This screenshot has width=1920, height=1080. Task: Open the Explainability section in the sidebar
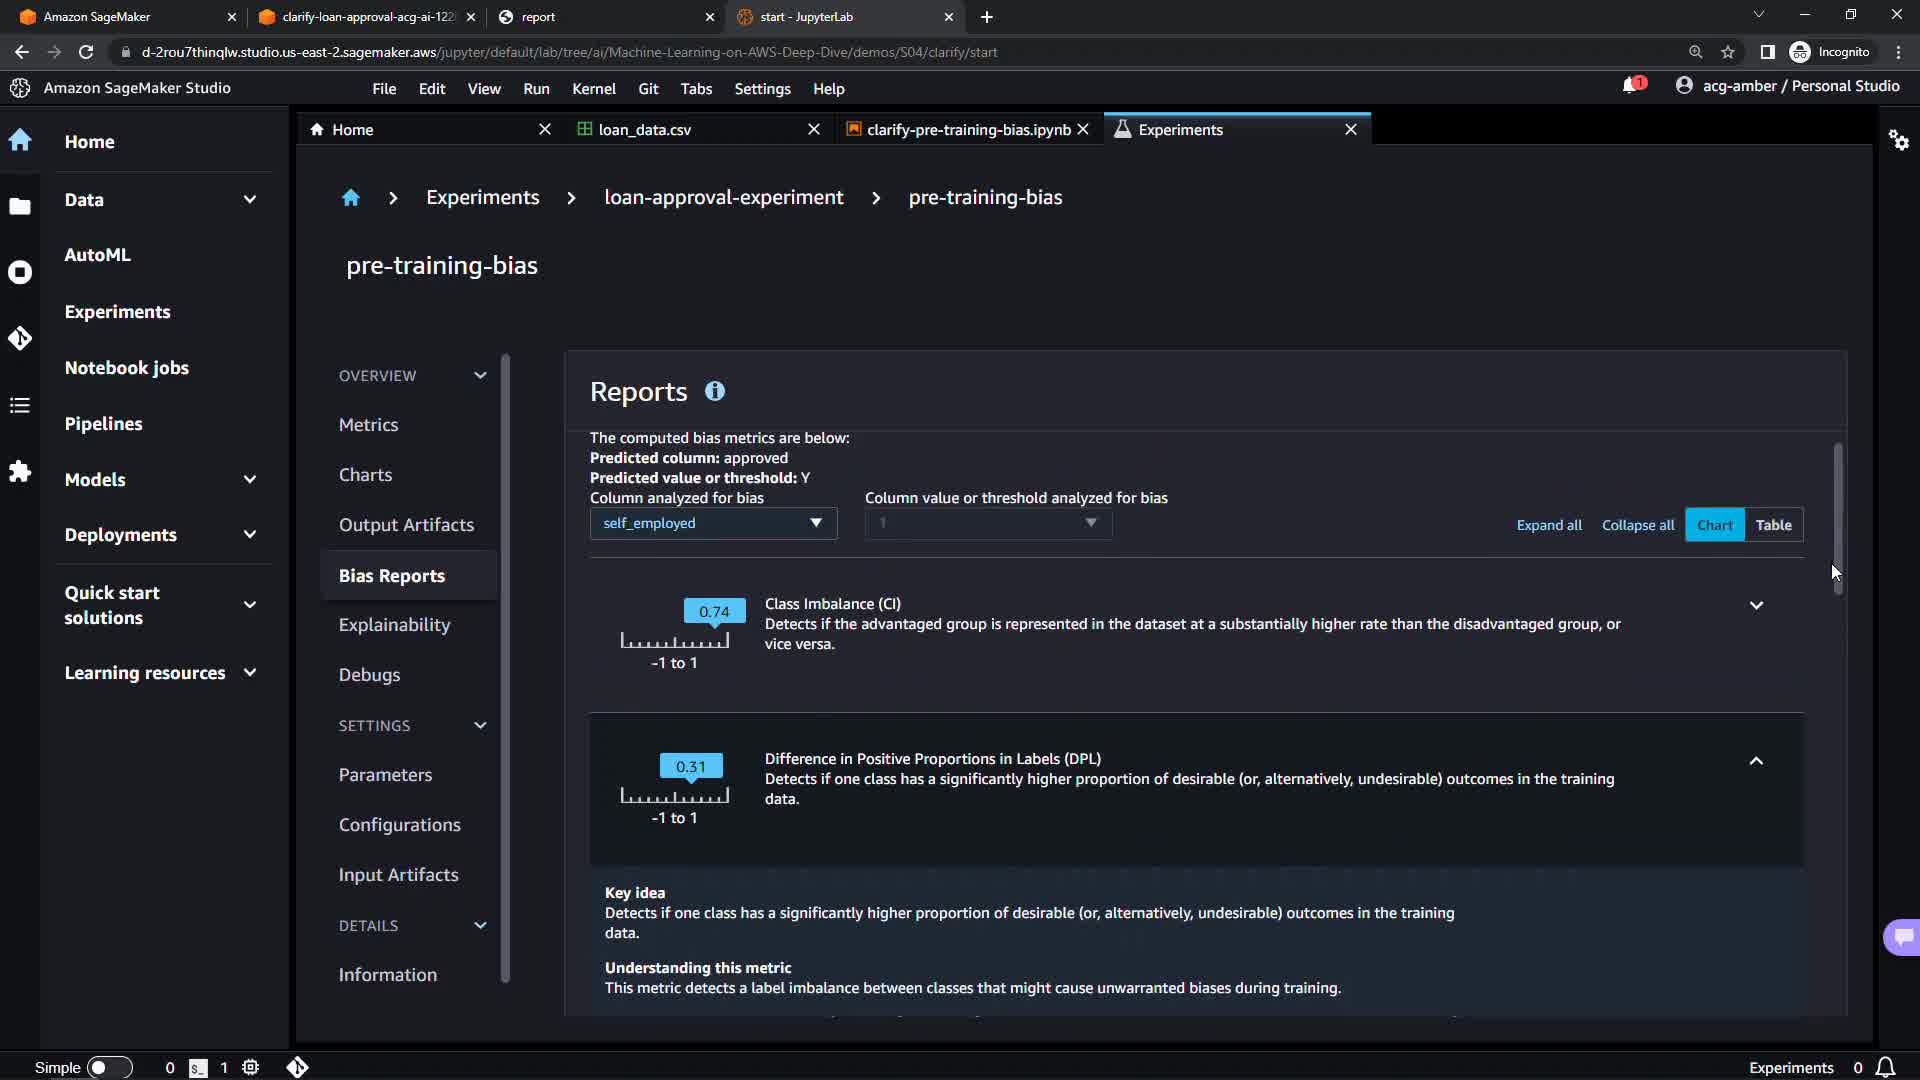click(x=394, y=625)
